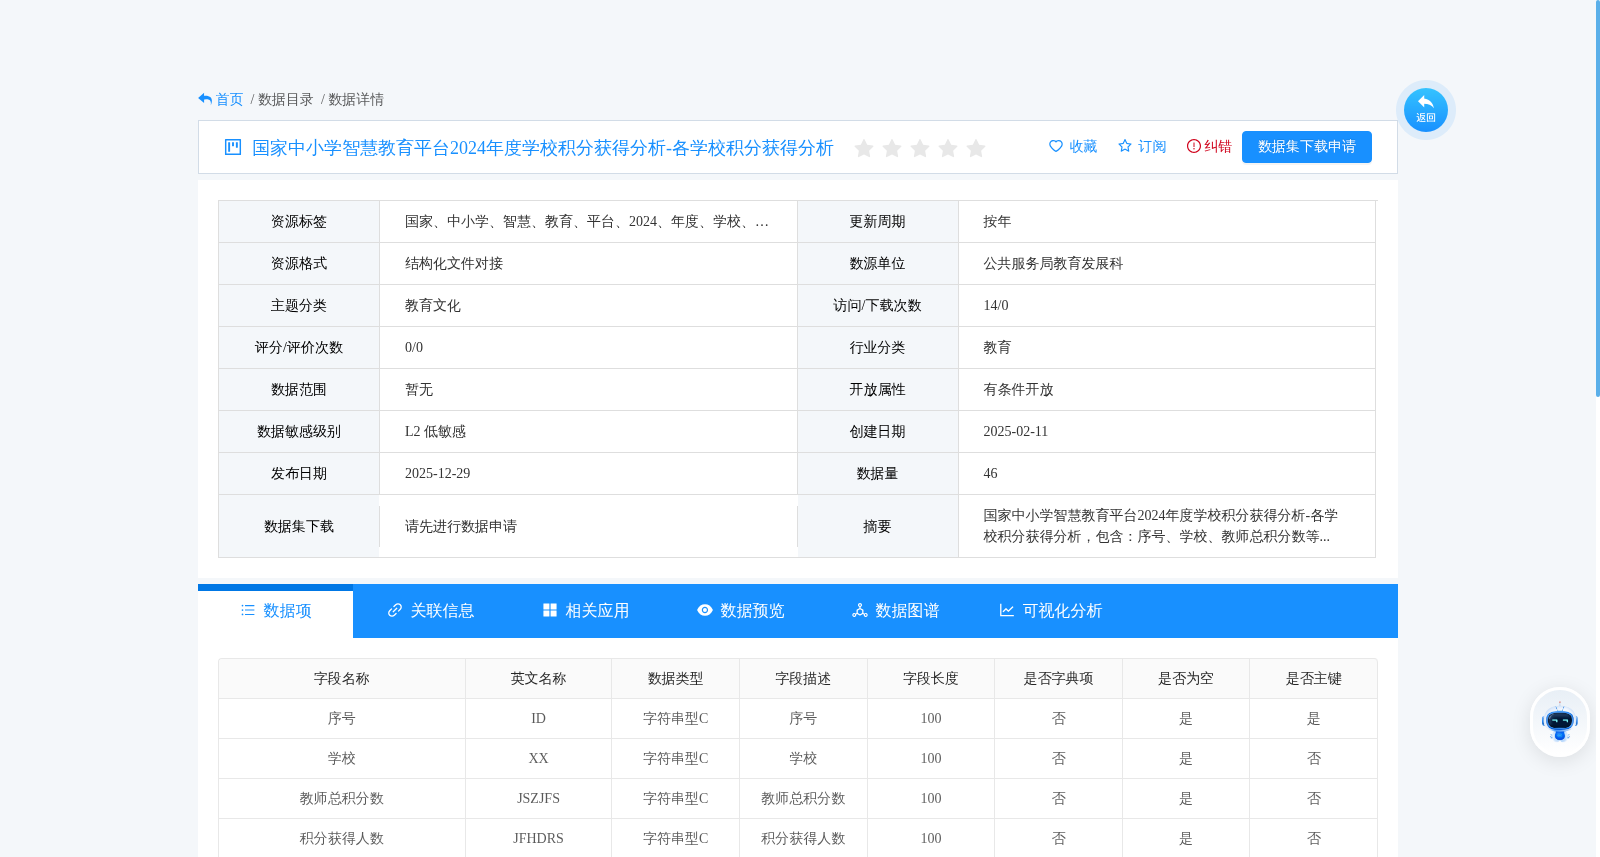This screenshot has height=857, width=1600.
Task: Click the 摘要 summary description text
Action: (x=1160, y=526)
